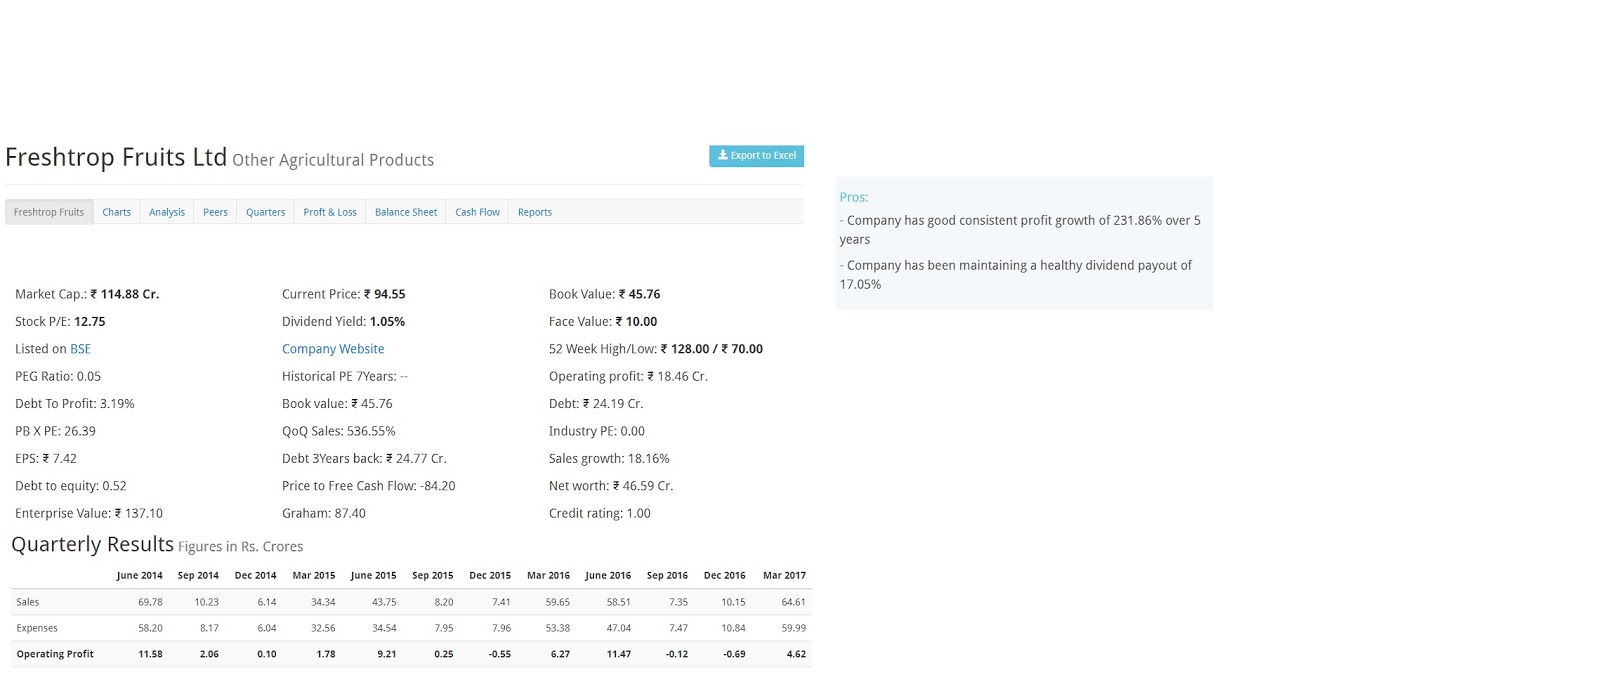
Task: Click the Dec 2014 column header
Action: click(255, 576)
